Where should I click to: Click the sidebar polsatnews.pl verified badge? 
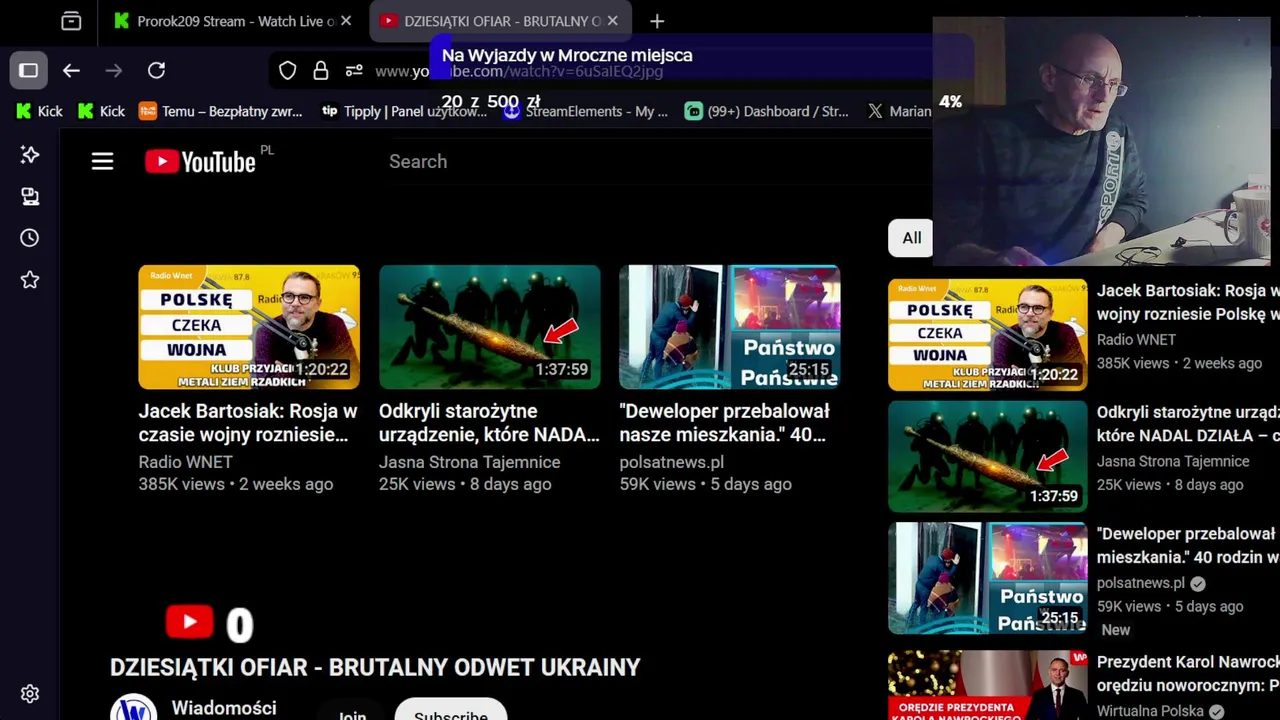coord(1198,583)
